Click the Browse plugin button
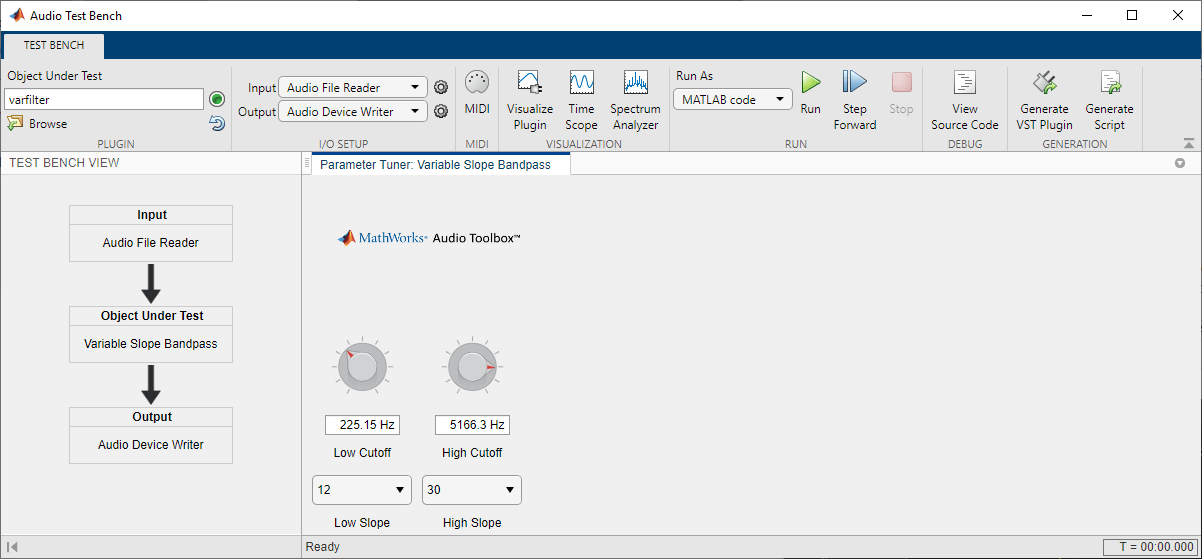 37,124
